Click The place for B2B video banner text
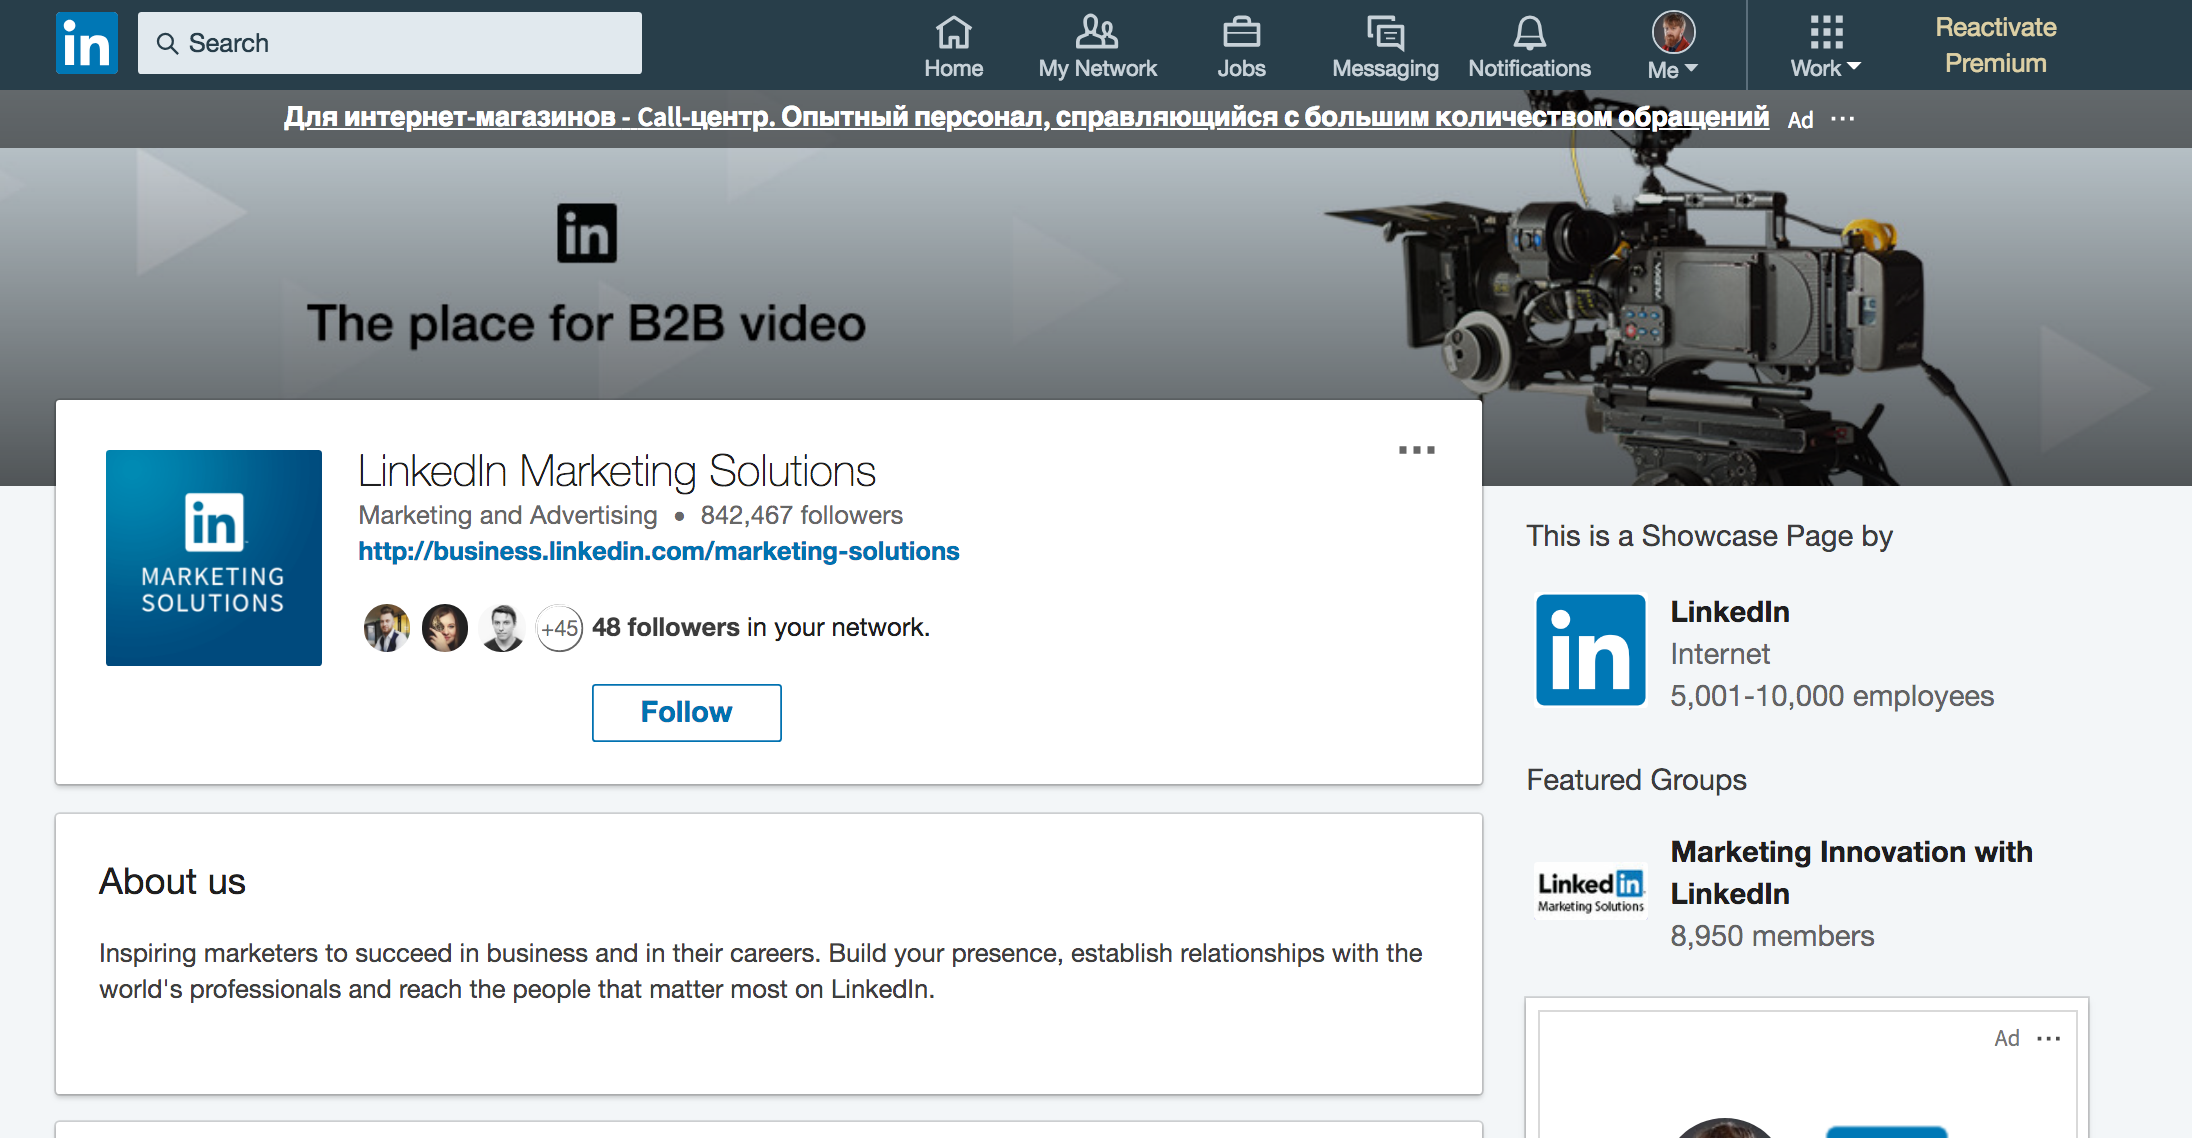This screenshot has width=2192, height=1138. point(586,323)
